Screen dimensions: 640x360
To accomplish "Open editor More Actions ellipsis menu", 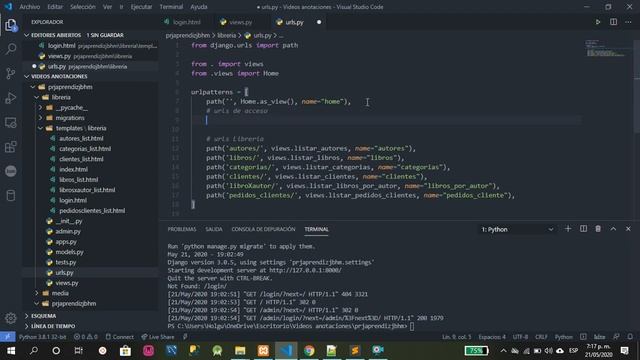I will (628, 22).
